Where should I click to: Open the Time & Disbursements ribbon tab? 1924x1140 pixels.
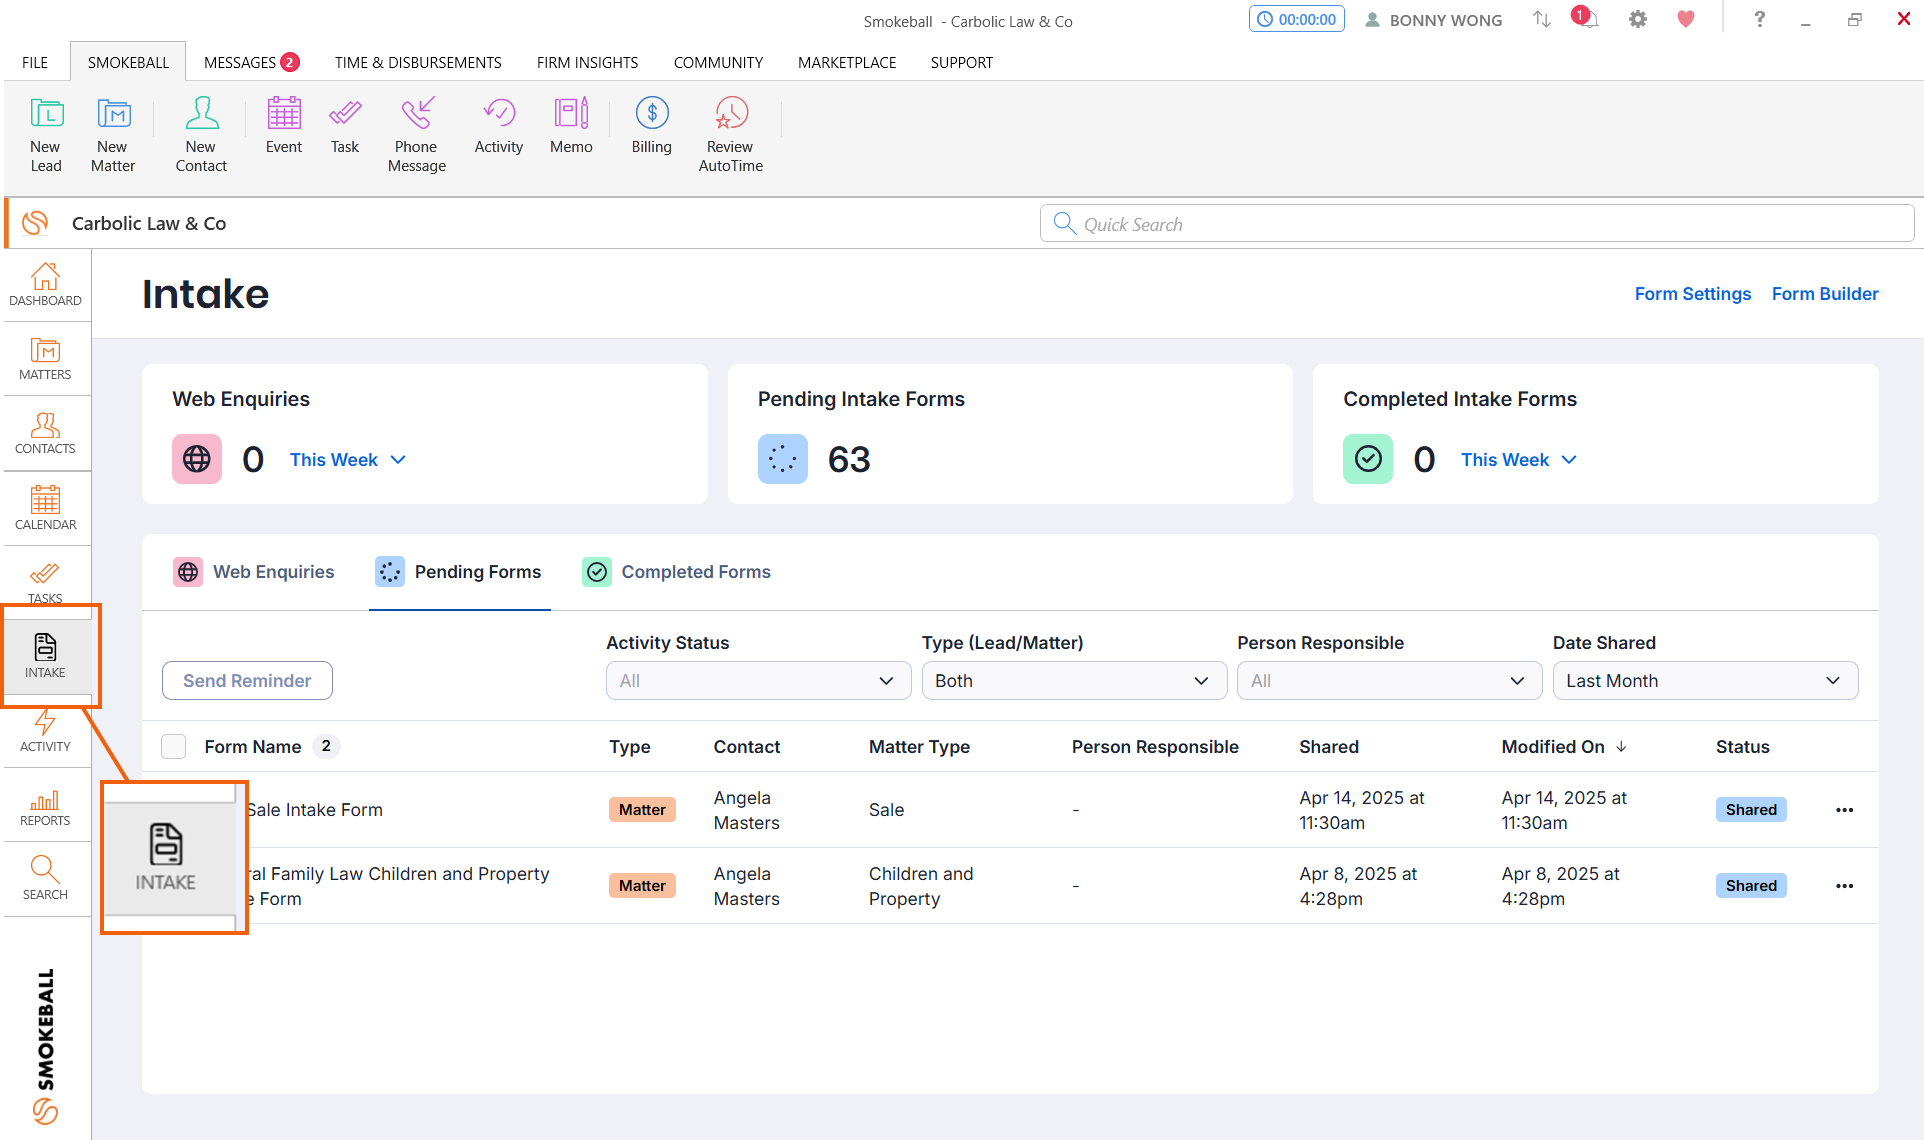pyautogui.click(x=418, y=62)
